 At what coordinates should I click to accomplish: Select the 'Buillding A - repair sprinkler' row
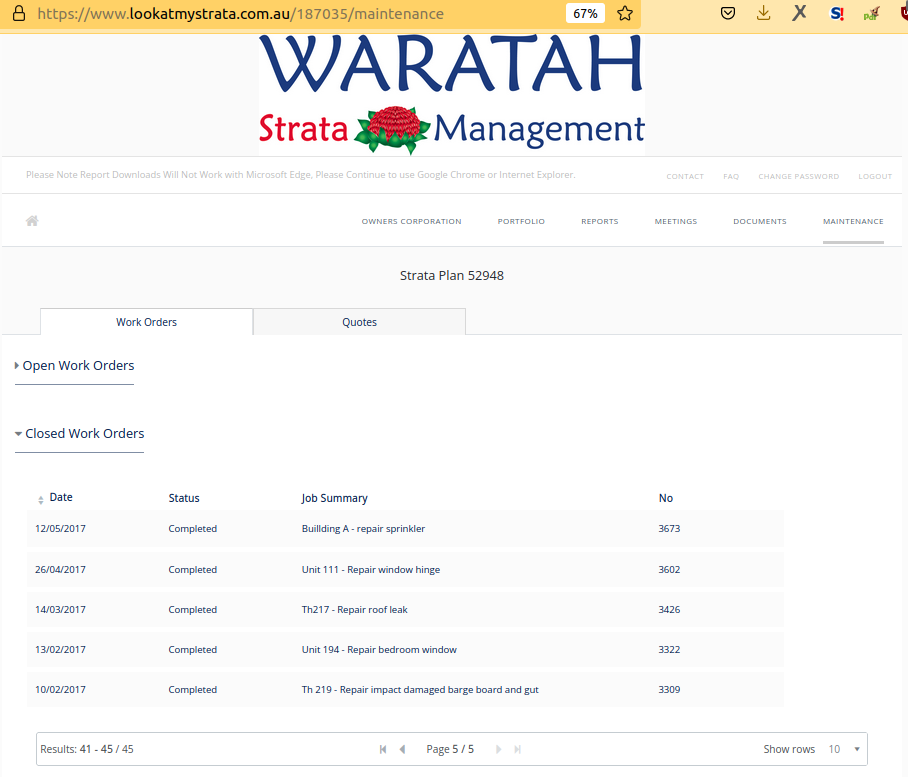(x=405, y=529)
